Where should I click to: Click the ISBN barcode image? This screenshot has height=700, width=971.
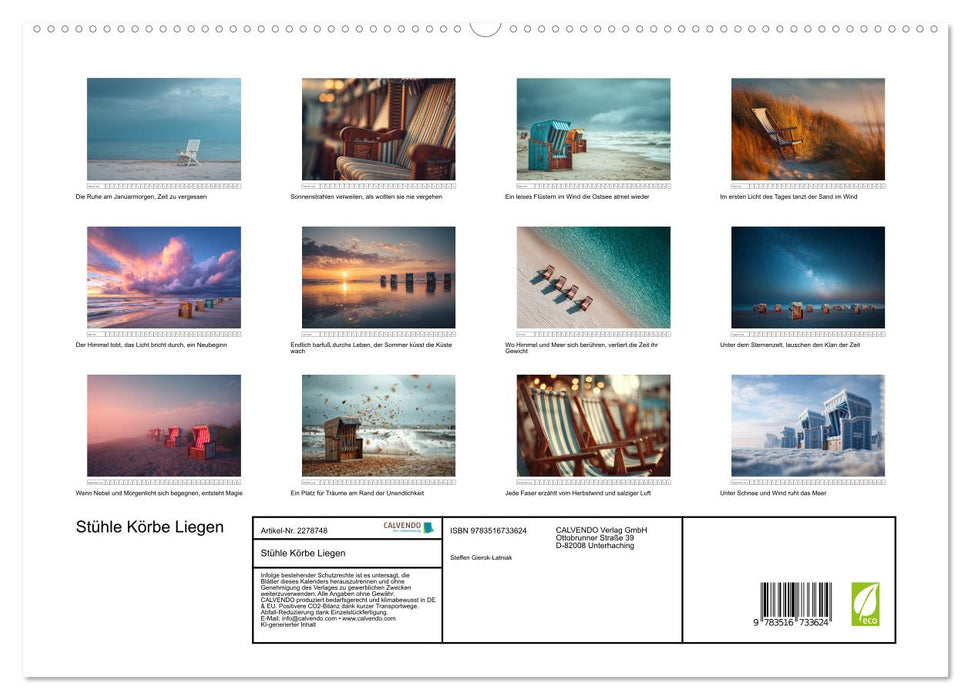click(x=794, y=604)
